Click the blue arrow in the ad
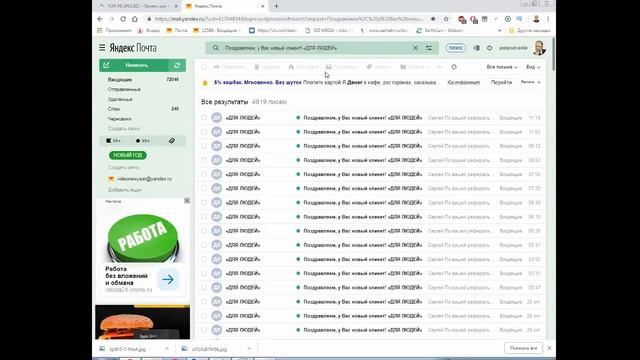Viewport: 640px width, 360px height. (168, 280)
